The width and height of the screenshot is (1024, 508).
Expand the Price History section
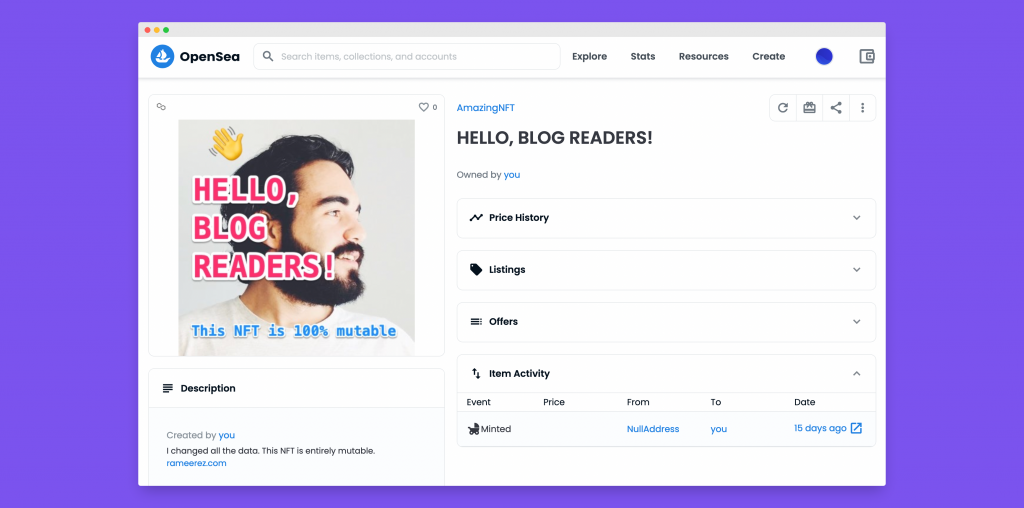[857, 217]
